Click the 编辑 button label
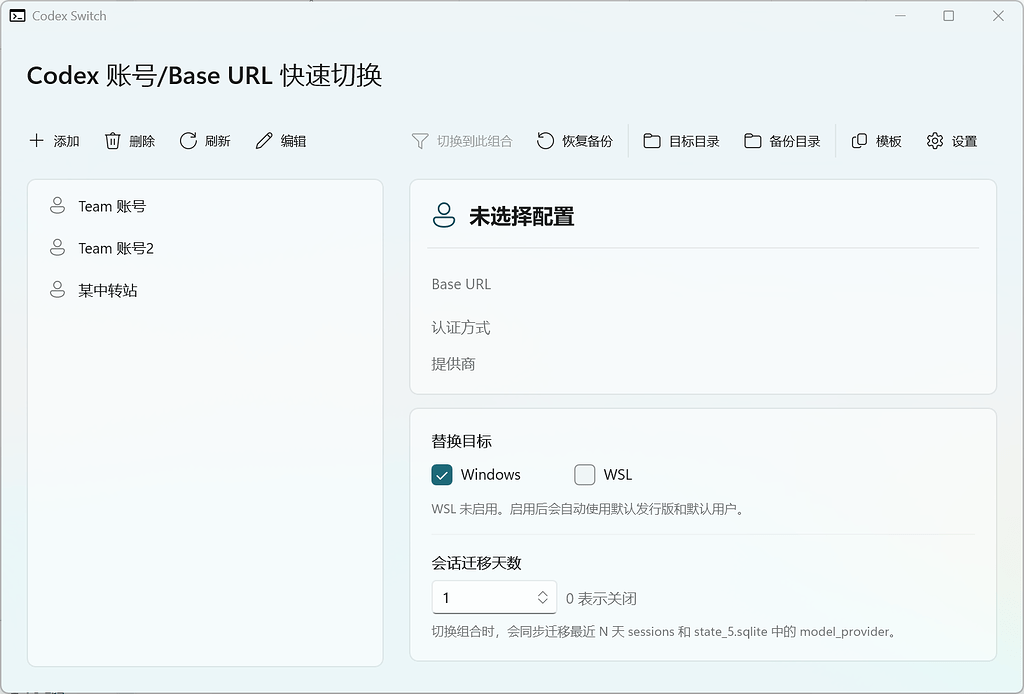 [x=293, y=141]
